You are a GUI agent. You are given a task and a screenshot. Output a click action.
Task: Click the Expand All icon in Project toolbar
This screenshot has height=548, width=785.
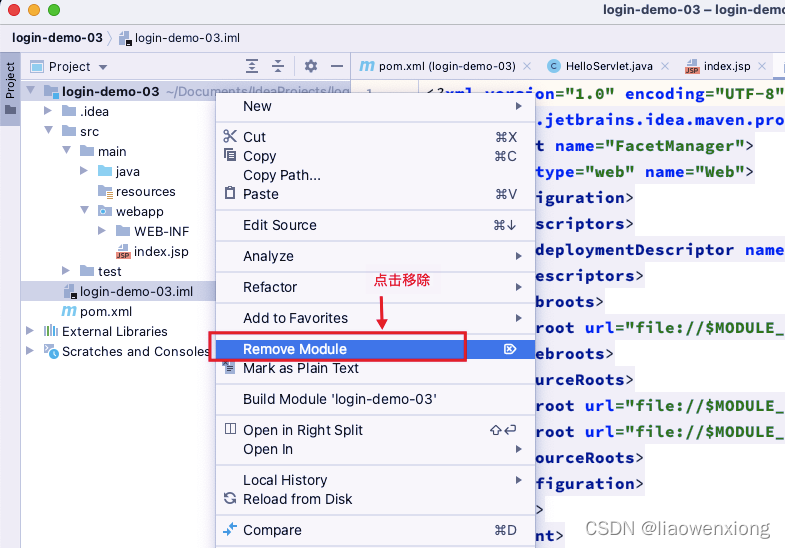(x=252, y=66)
